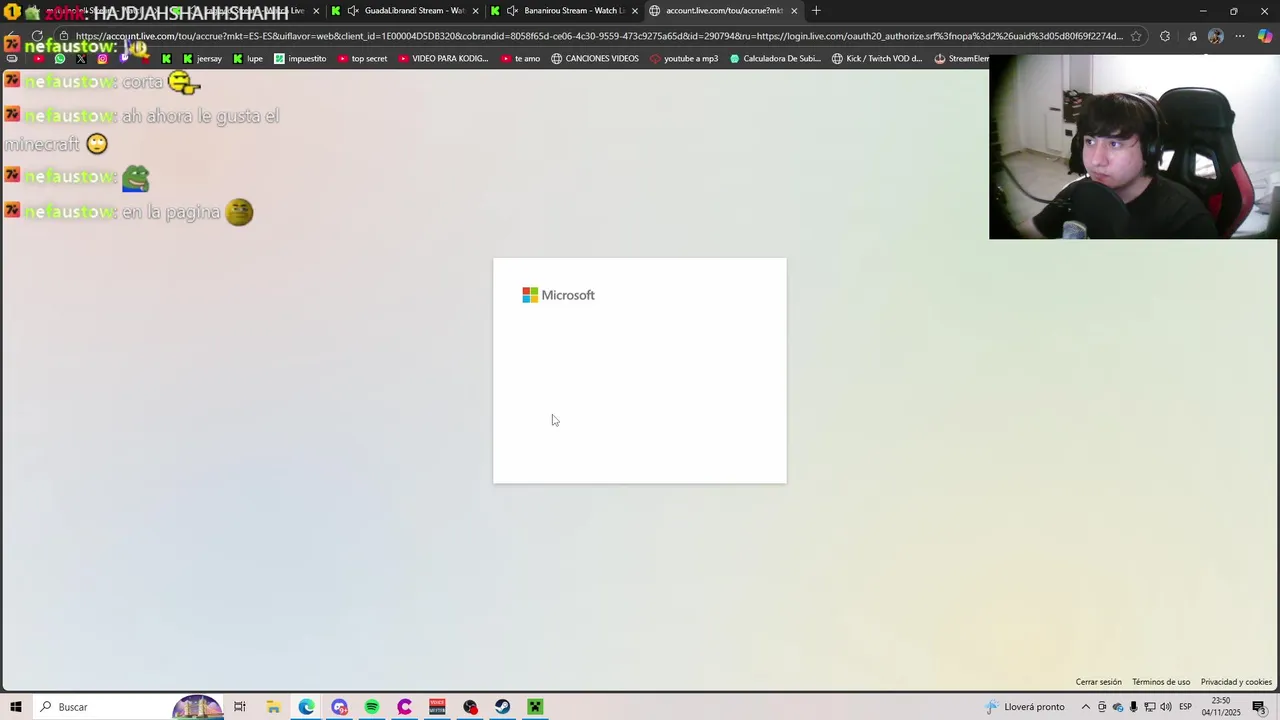Click the webcam overlay thumbnail
The height and width of the screenshot is (720, 1280).
pyautogui.click(x=1134, y=147)
